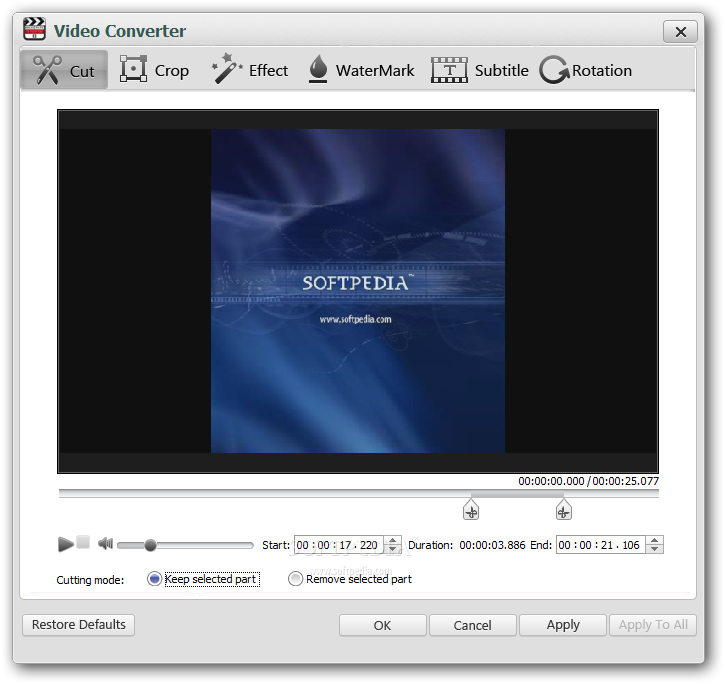Click the video preview area
The width and height of the screenshot is (725, 684).
click(358, 291)
